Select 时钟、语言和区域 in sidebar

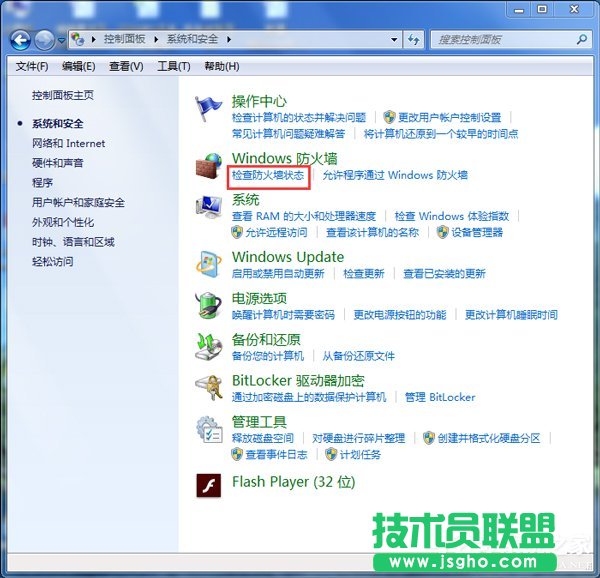(x=73, y=242)
